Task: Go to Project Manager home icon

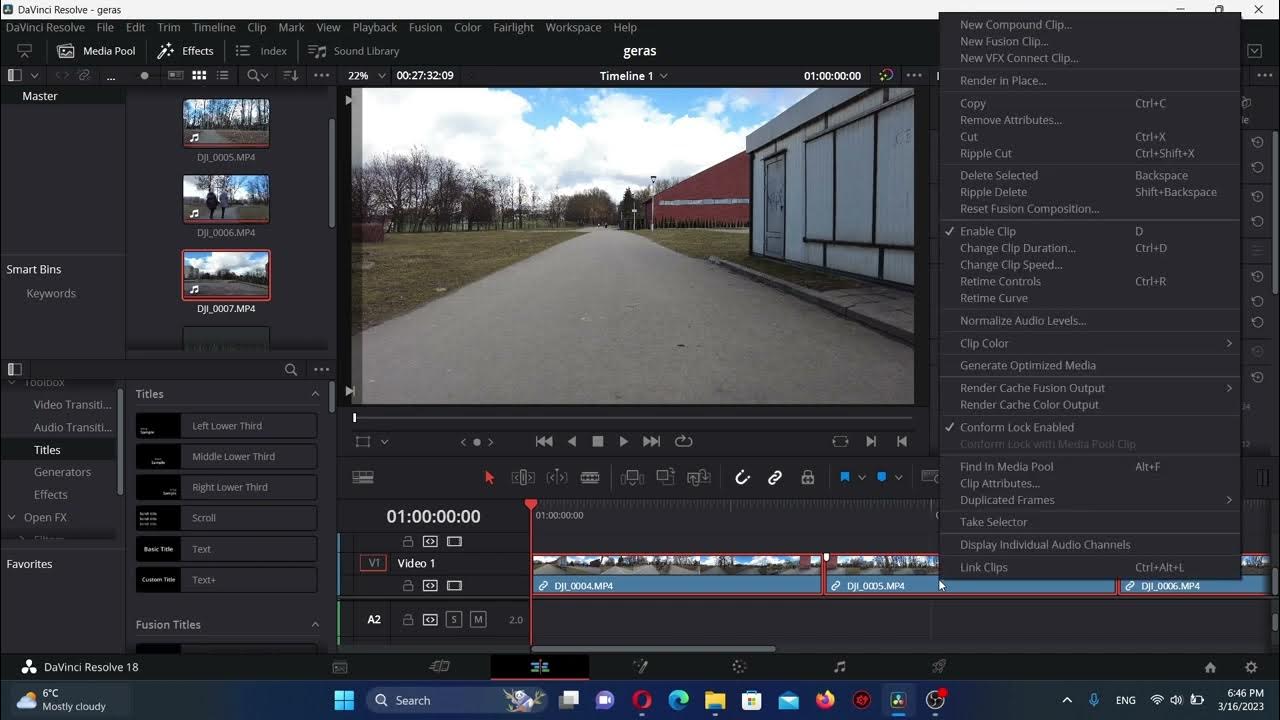Action: point(1210,667)
